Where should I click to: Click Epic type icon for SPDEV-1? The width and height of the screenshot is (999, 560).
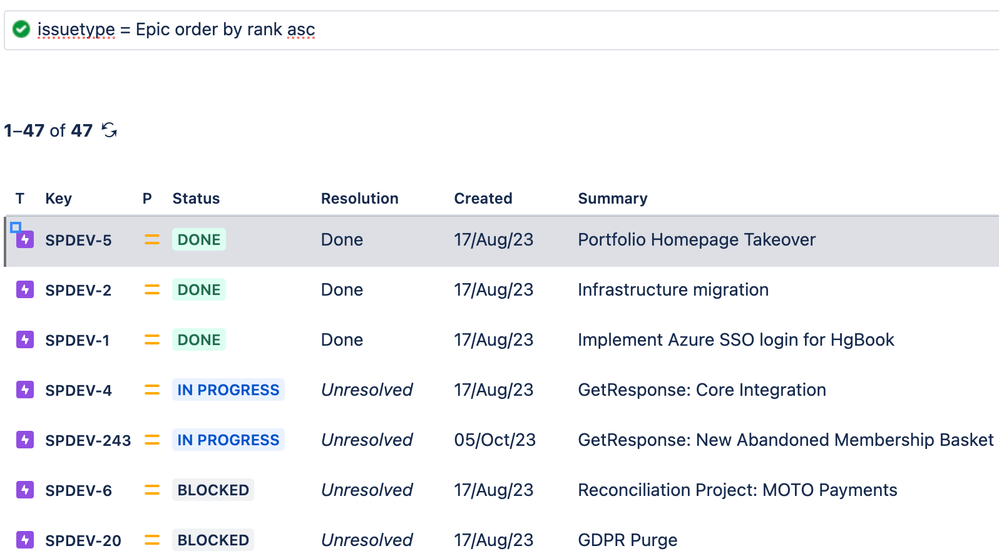[25, 340]
